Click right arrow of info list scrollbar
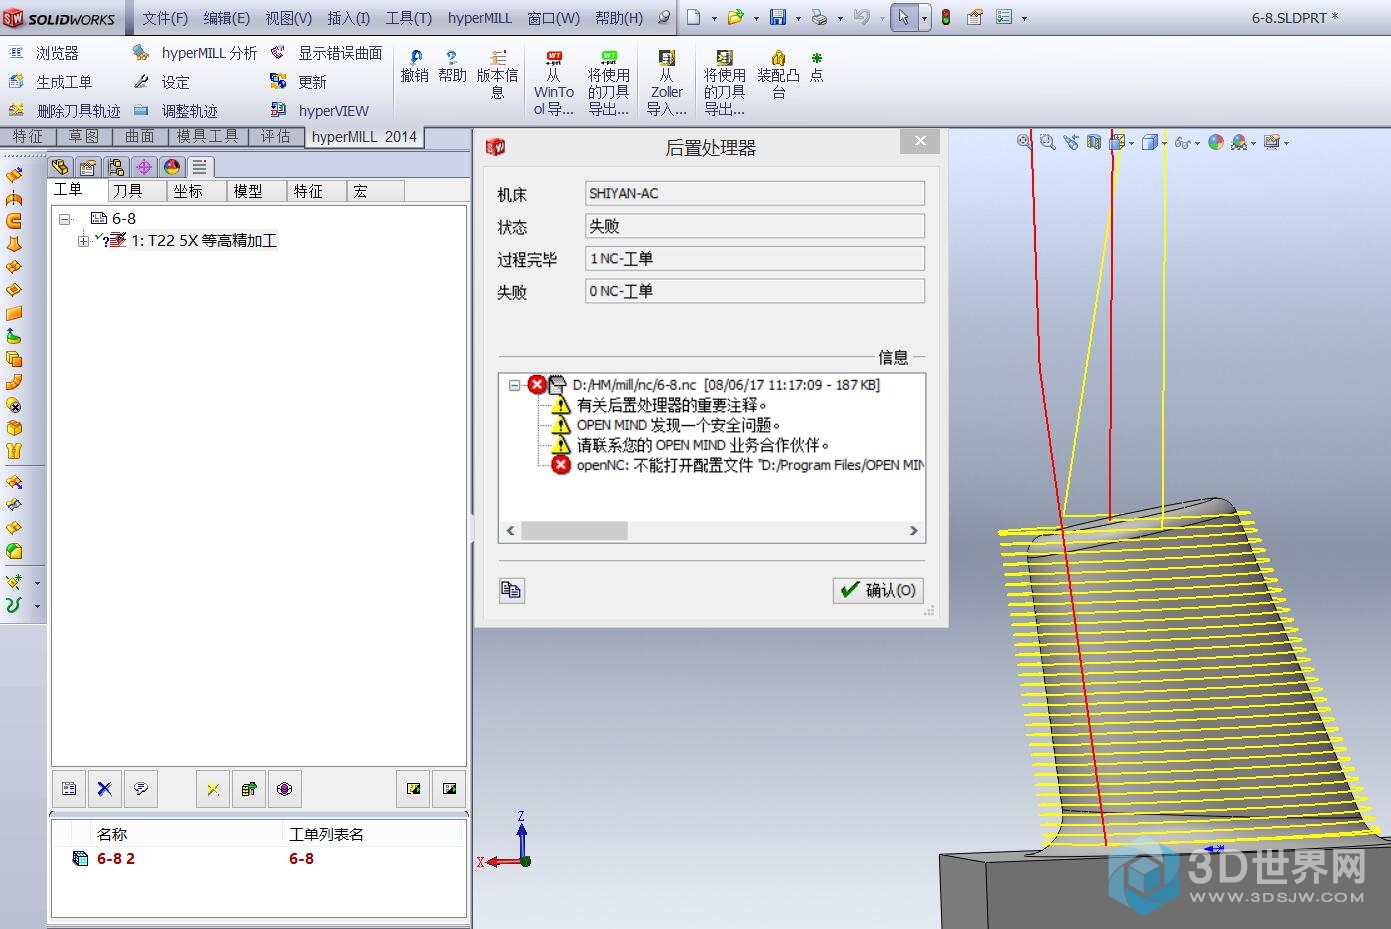 913,531
